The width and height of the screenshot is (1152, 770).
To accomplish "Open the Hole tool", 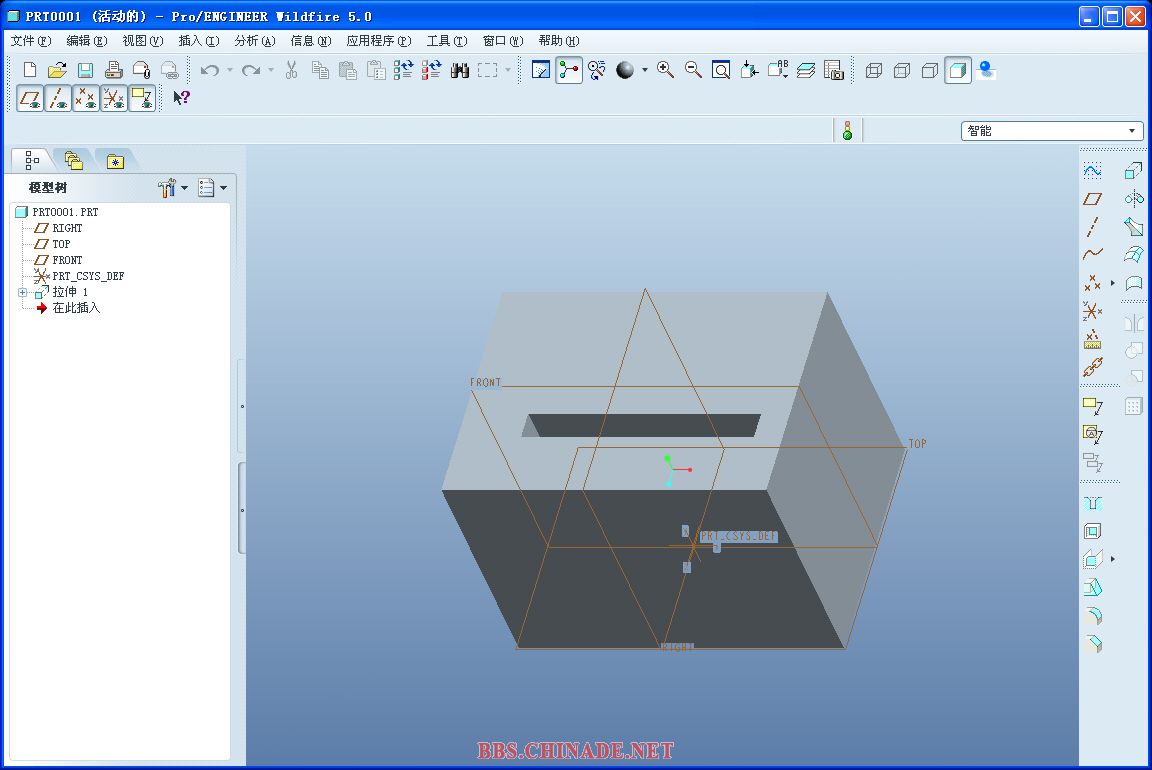I will tap(1093, 504).
